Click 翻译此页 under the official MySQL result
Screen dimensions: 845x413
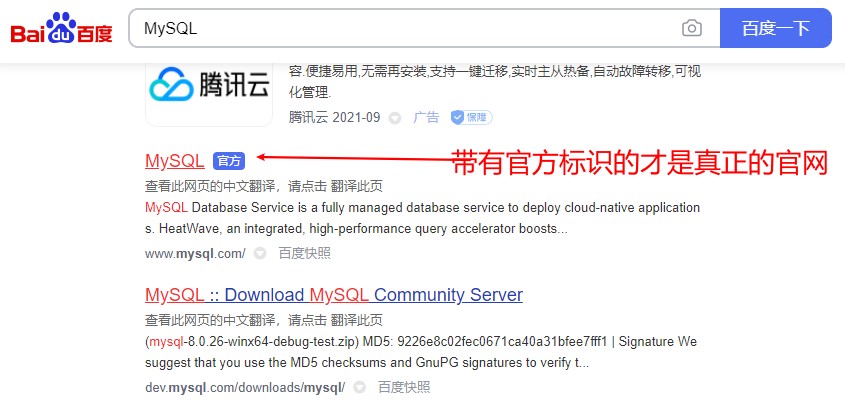pos(356,187)
